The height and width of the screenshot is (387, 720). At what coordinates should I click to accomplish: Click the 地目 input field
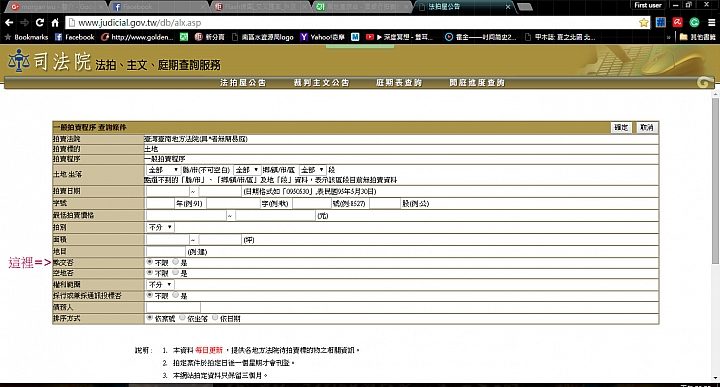(166, 252)
